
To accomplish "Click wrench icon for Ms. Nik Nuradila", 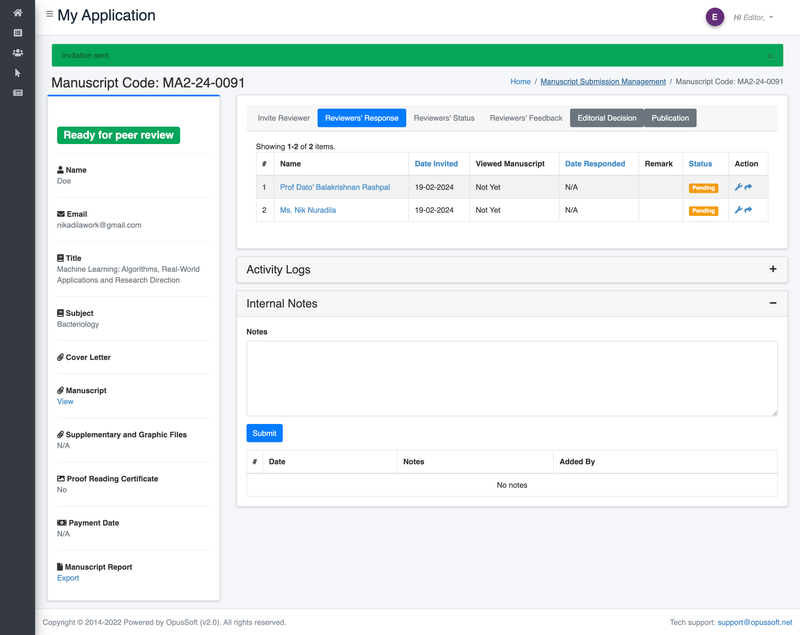I will (738, 210).
